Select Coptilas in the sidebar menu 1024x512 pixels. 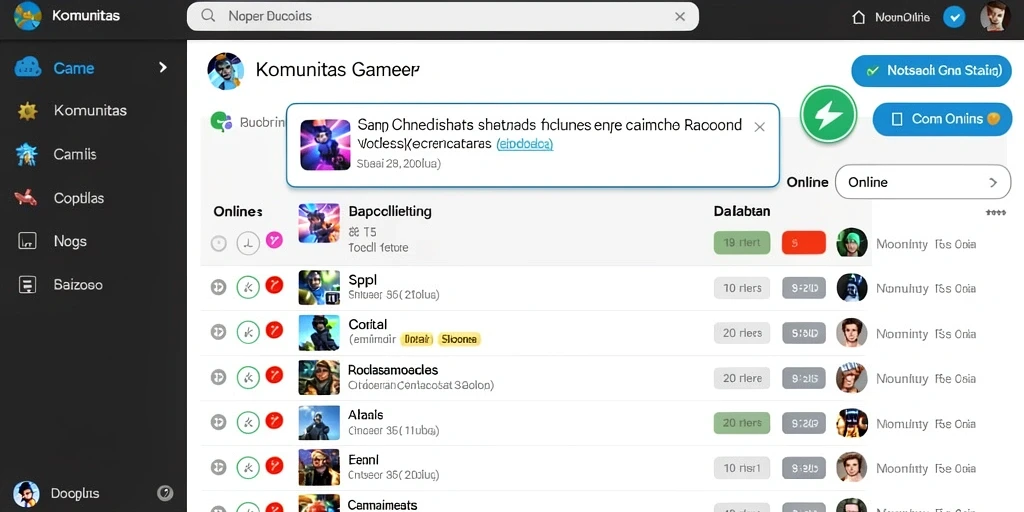click(x=79, y=198)
